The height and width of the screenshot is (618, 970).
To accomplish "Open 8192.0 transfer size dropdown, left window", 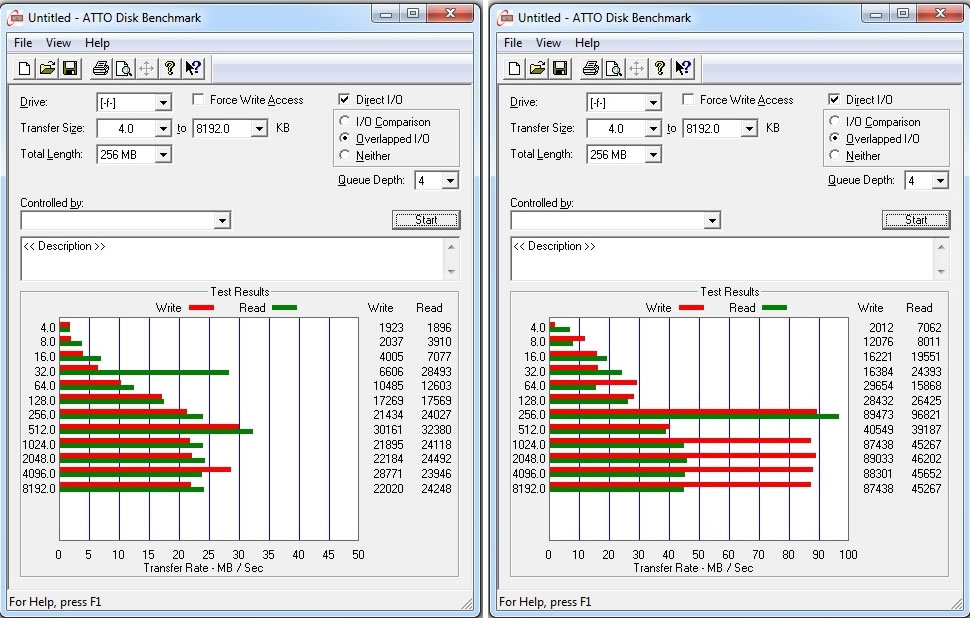I will coord(260,129).
